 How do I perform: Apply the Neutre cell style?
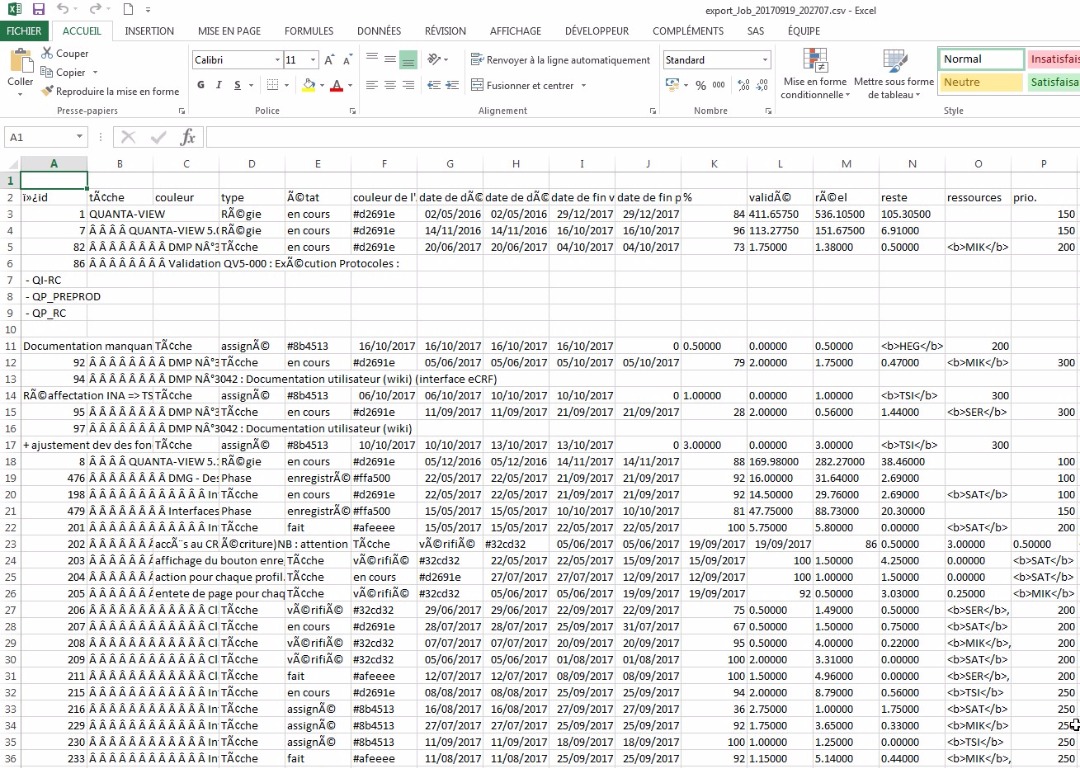pos(981,83)
